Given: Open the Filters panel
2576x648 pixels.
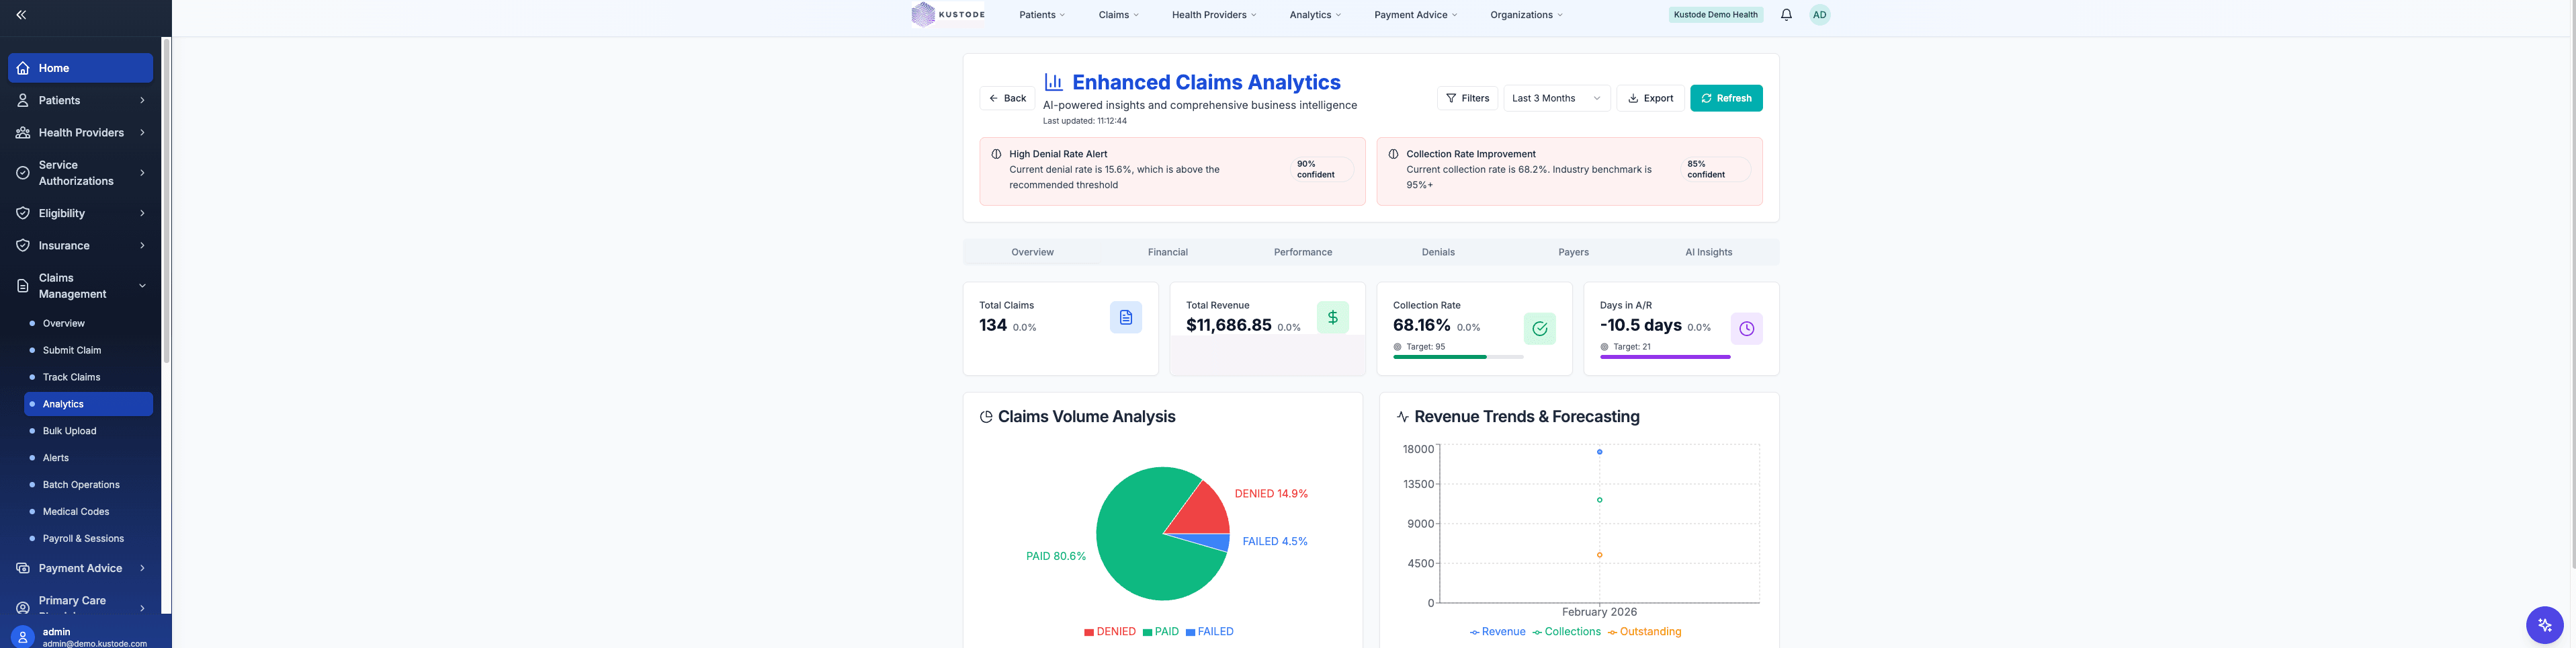Looking at the screenshot, I should (x=1467, y=98).
